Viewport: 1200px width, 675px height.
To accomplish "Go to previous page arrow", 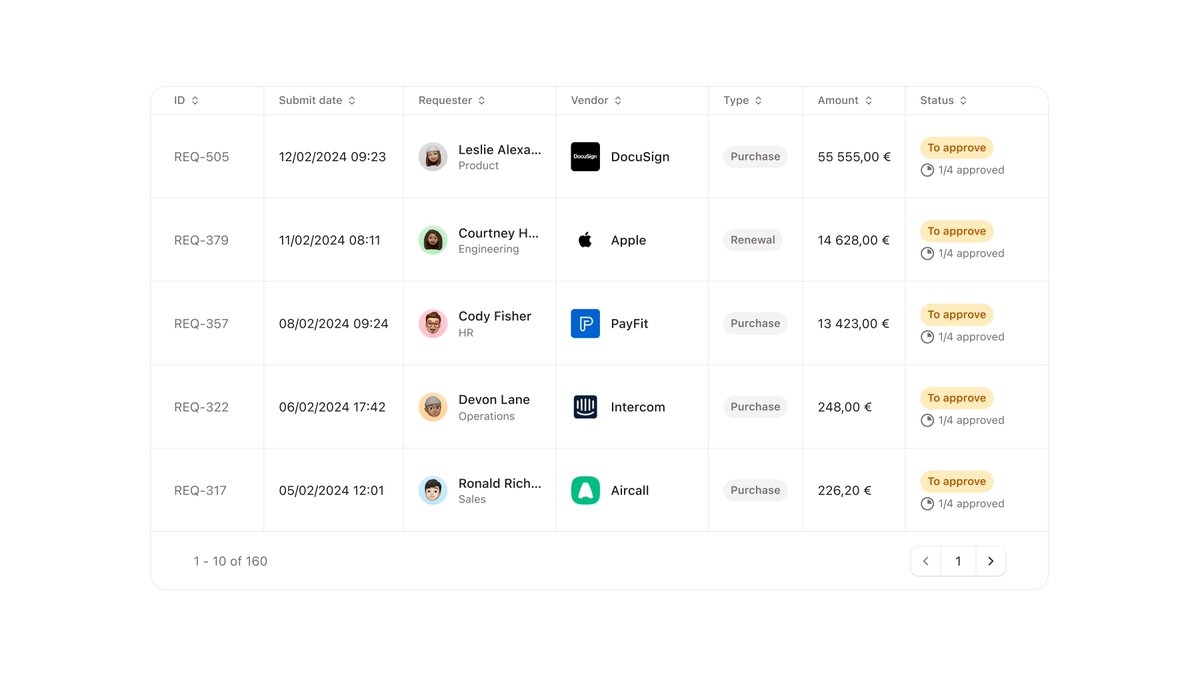I will 926,561.
